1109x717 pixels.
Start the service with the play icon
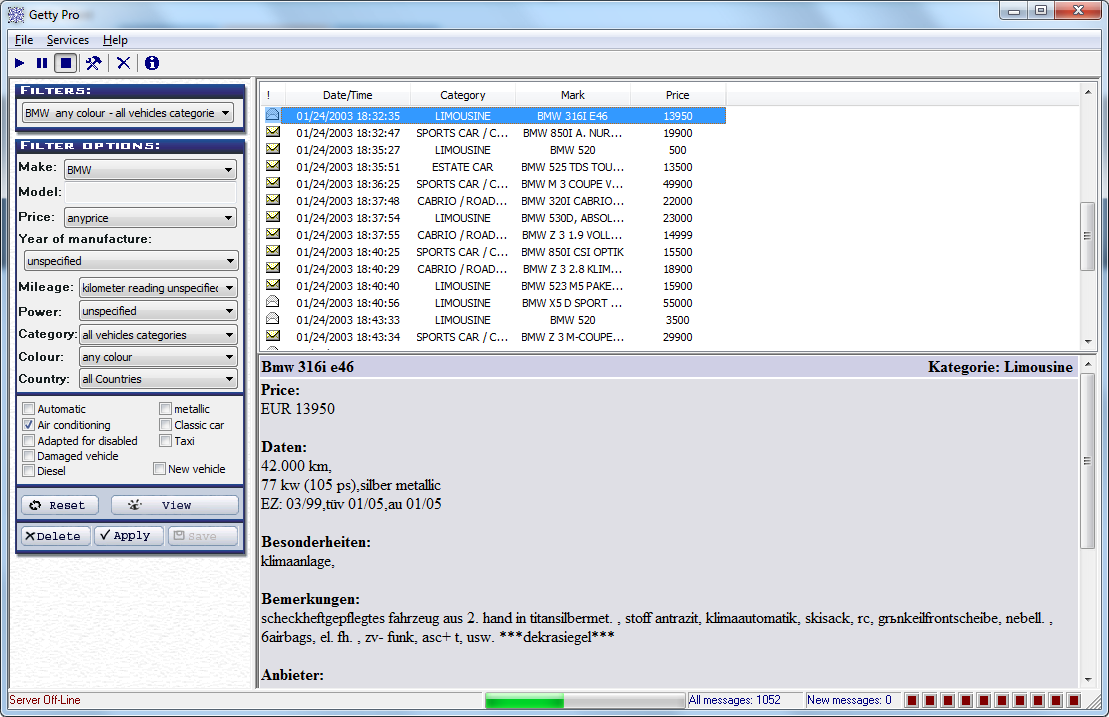(x=20, y=63)
